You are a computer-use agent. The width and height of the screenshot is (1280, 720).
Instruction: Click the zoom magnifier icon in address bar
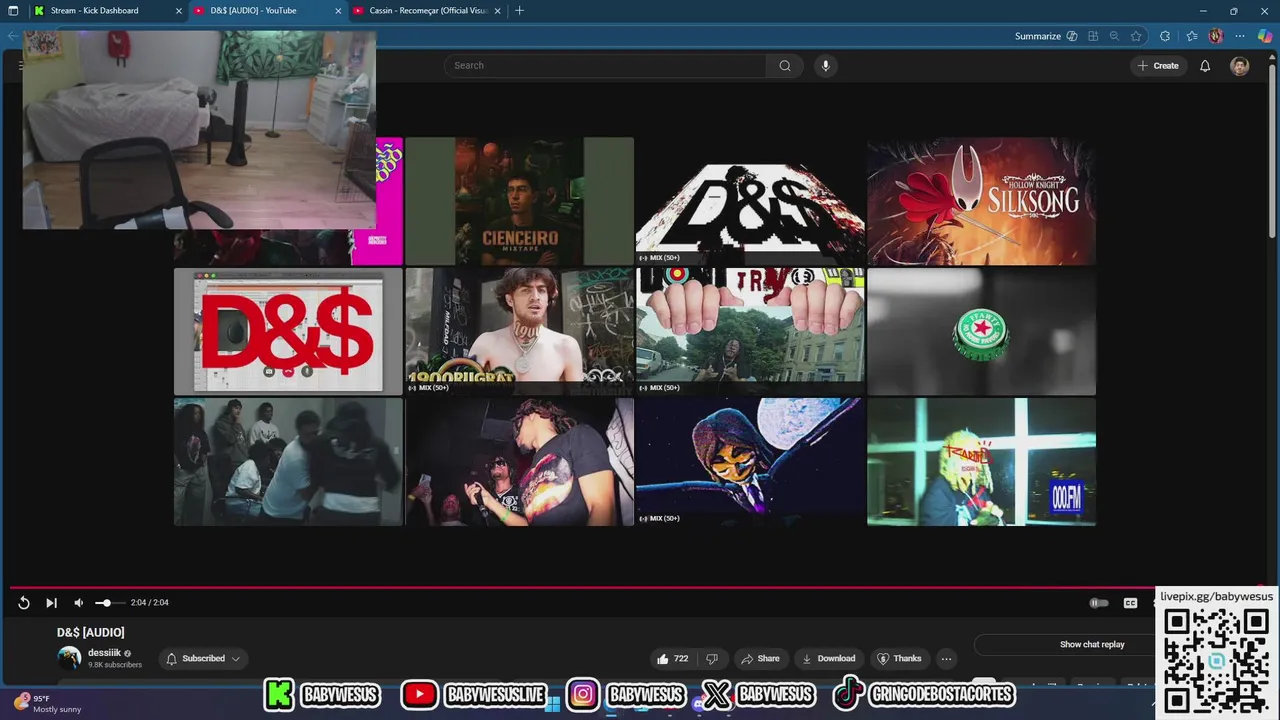tap(1114, 36)
